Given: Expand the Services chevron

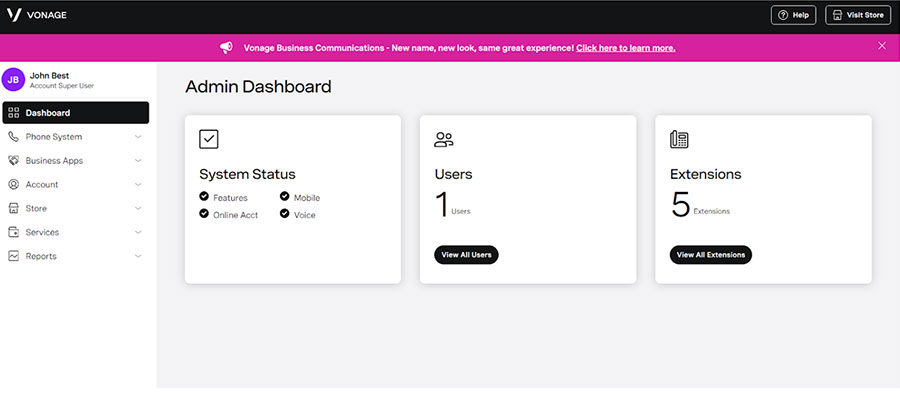Looking at the screenshot, I should tap(138, 232).
